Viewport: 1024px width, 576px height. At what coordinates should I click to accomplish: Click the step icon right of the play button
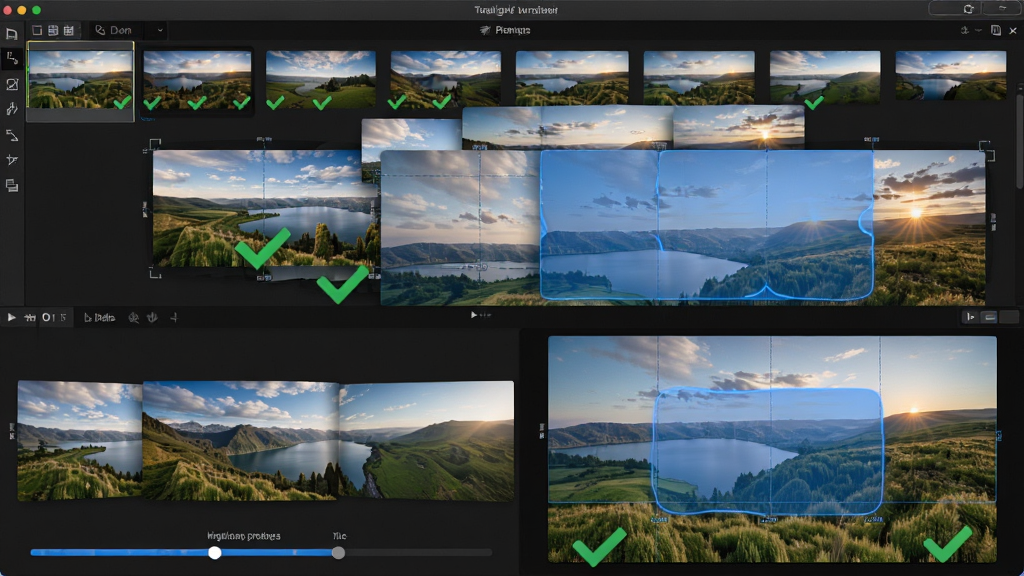[x=30, y=317]
